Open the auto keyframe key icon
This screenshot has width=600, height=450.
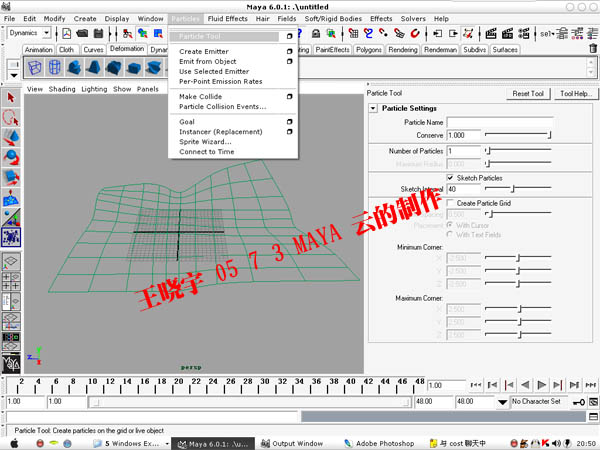(579, 402)
